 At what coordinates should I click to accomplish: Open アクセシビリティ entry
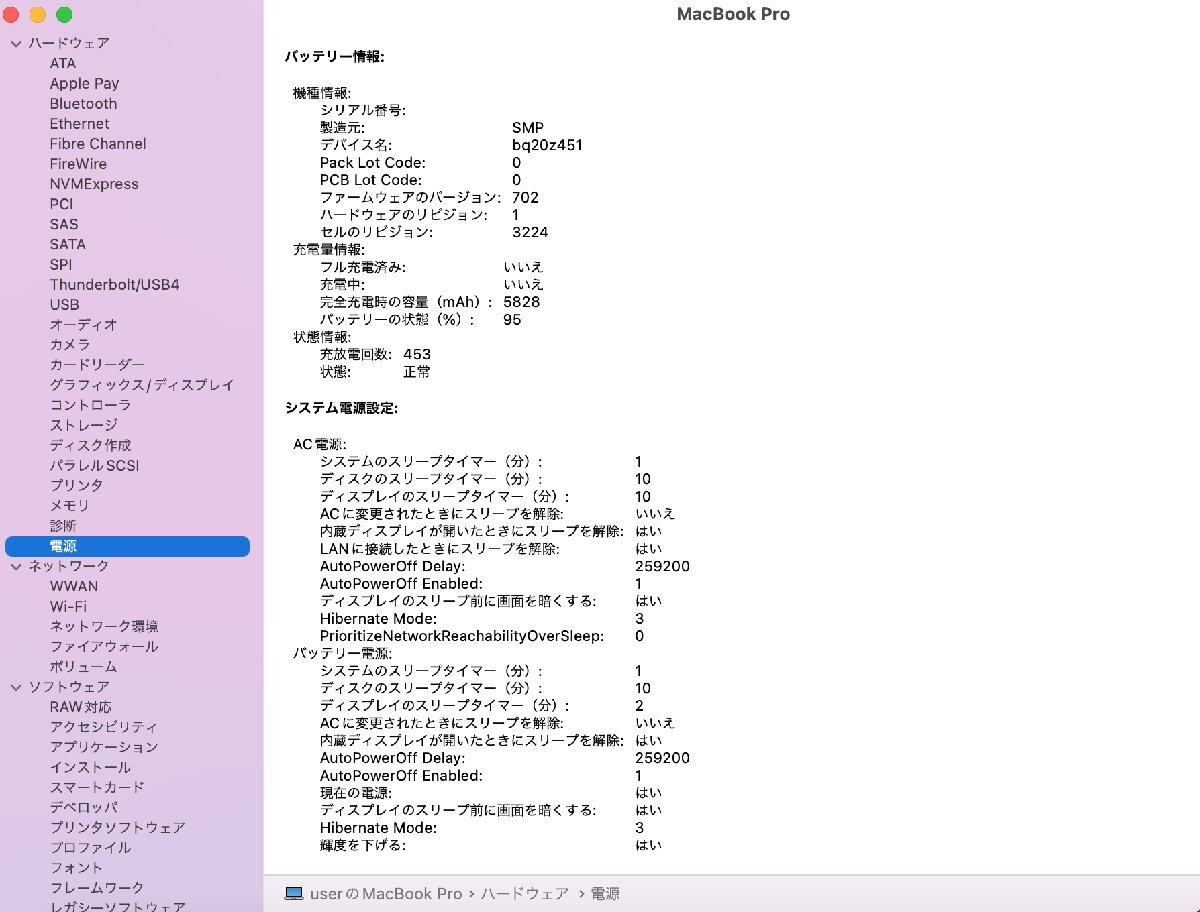click(104, 727)
